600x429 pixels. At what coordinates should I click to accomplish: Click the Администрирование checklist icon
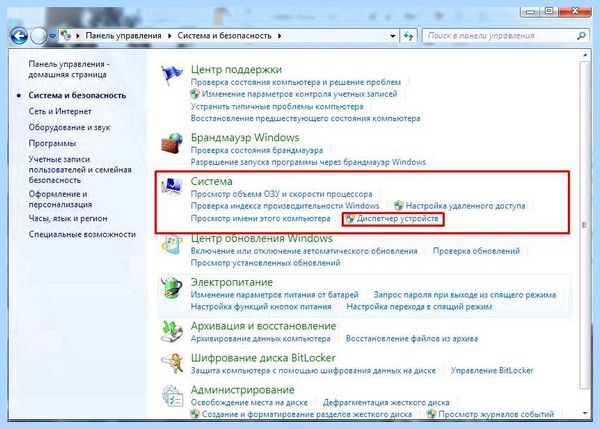pos(173,396)
